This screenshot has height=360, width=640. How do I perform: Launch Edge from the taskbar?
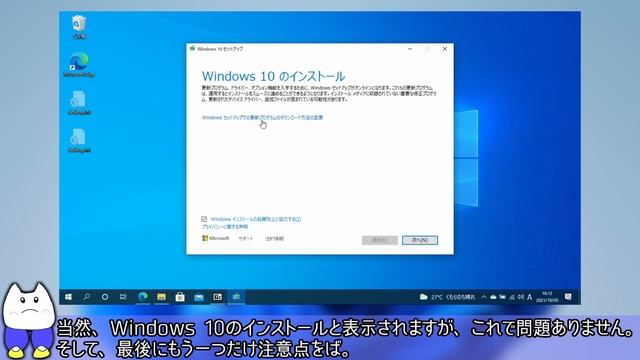point(142,297)
